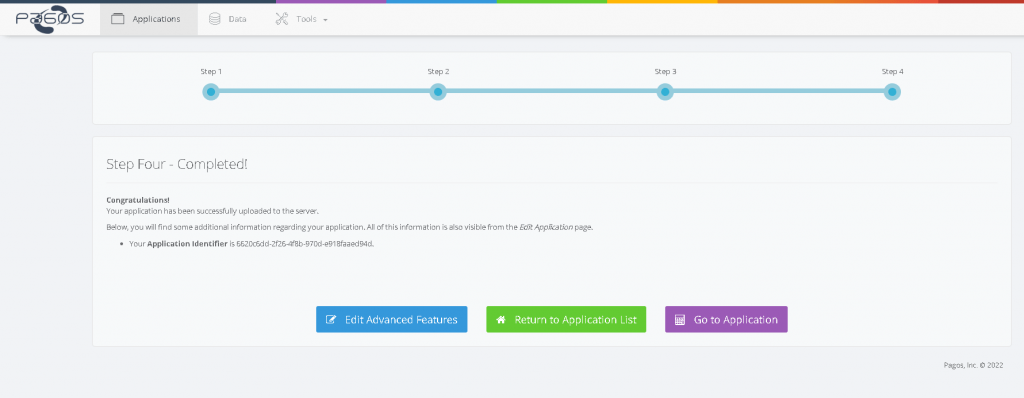
Task: Select the Step 2 progress marker
Action: point(438,92)
